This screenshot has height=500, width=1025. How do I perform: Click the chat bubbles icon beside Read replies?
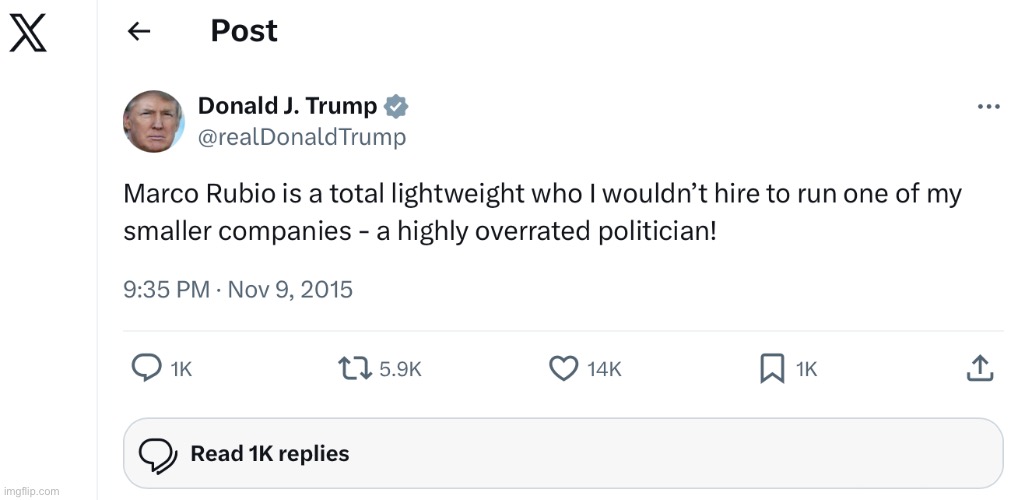tap(158, 454)
